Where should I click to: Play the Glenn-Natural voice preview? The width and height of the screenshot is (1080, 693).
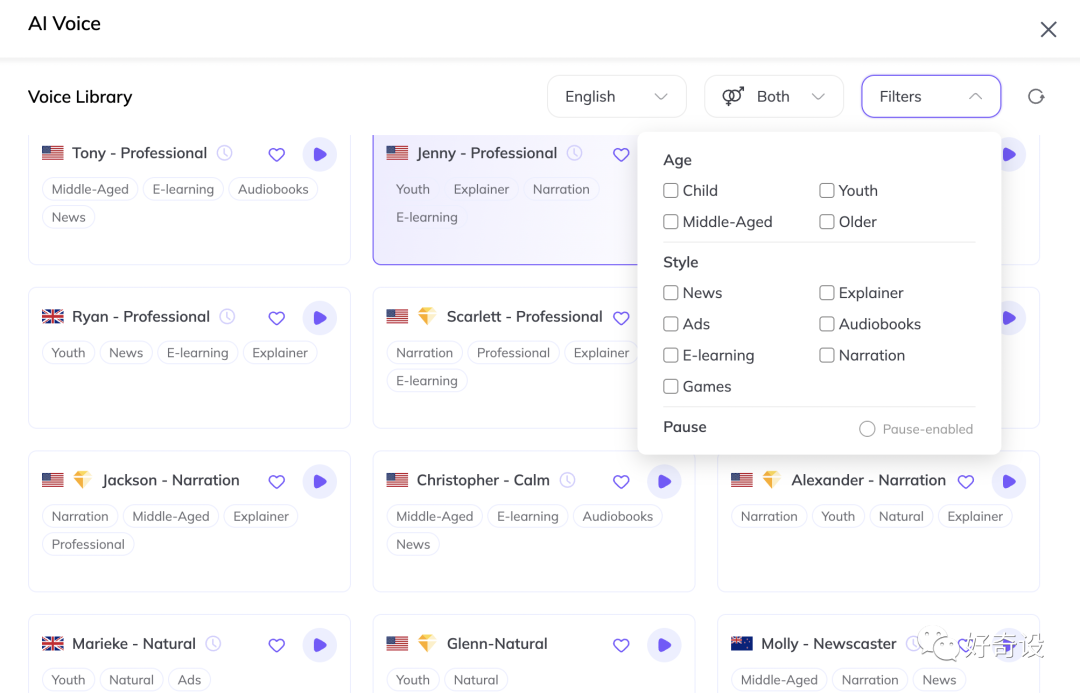(664, 645)
